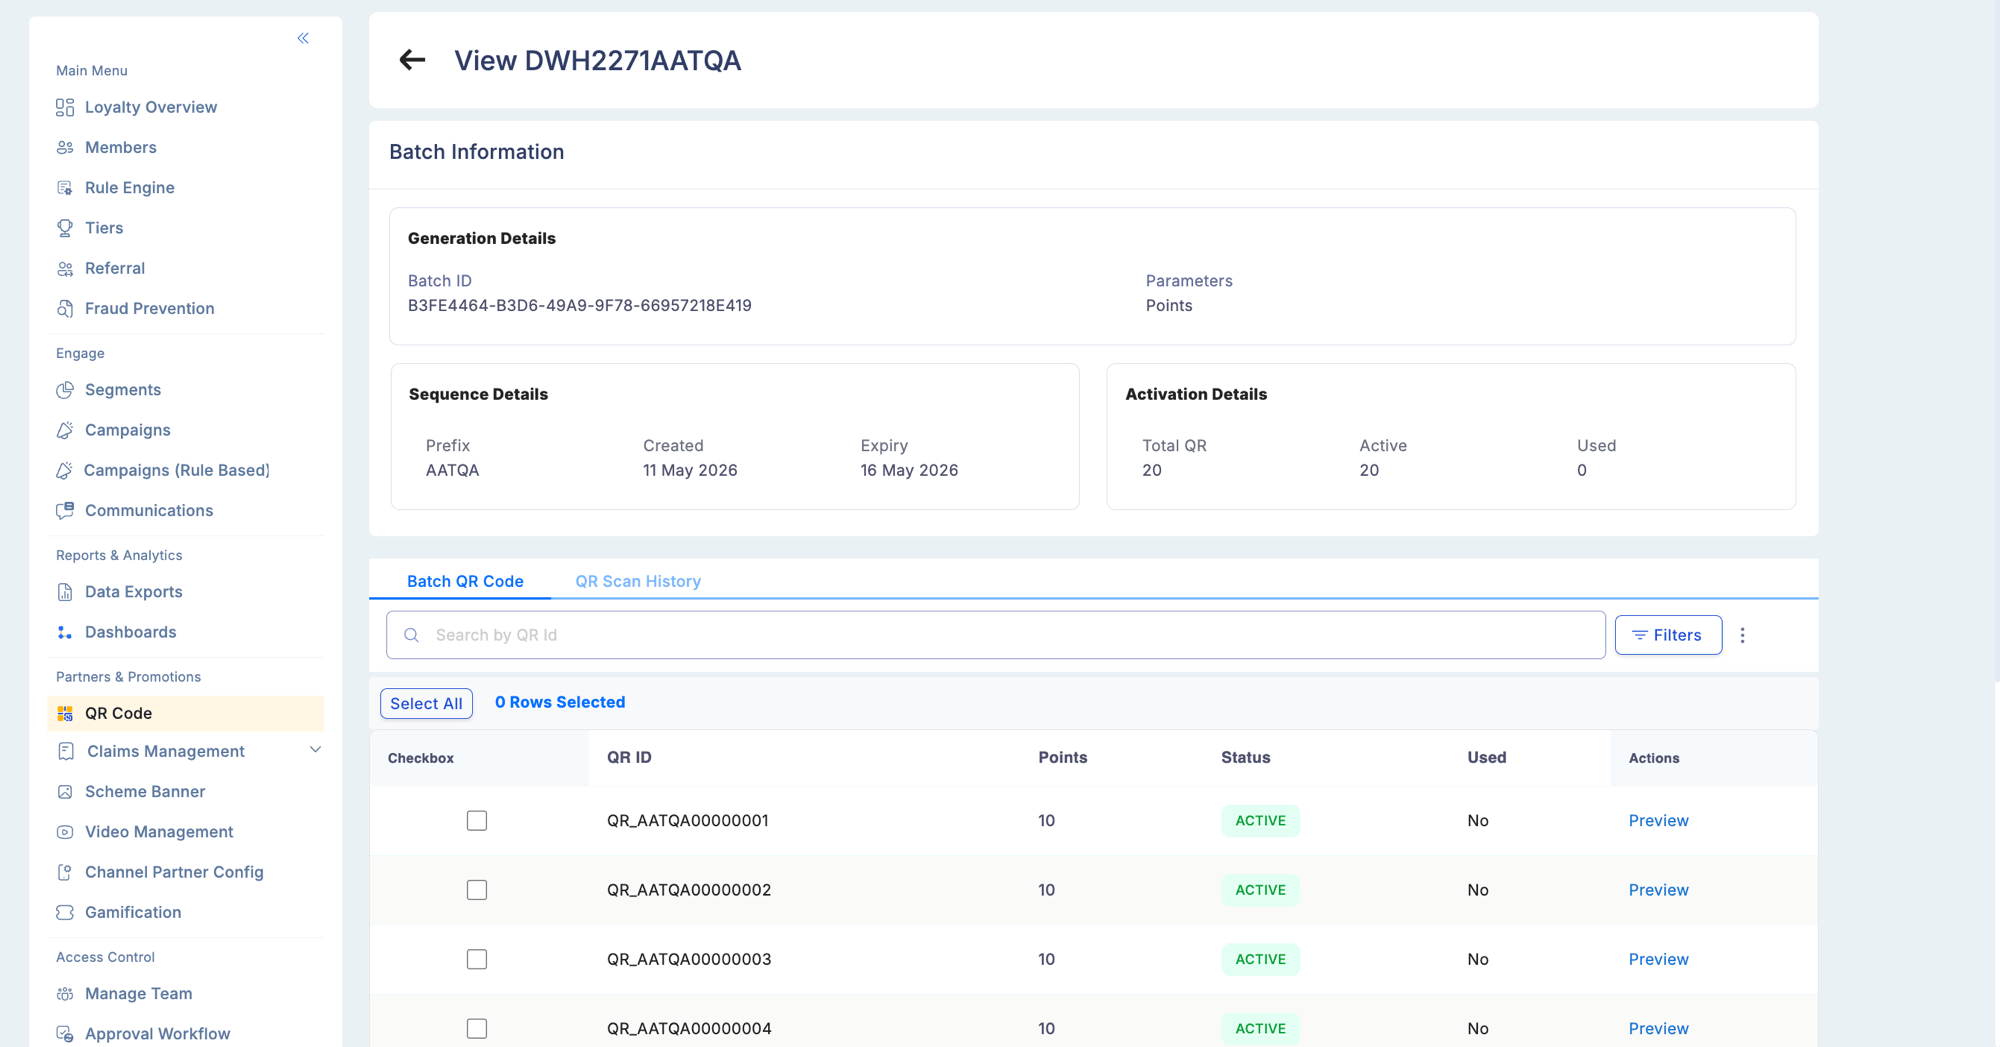The height and width of the screenshot is (1047, 2000).
Task: Click the Video Management play icon
Action: click(65, 832)
